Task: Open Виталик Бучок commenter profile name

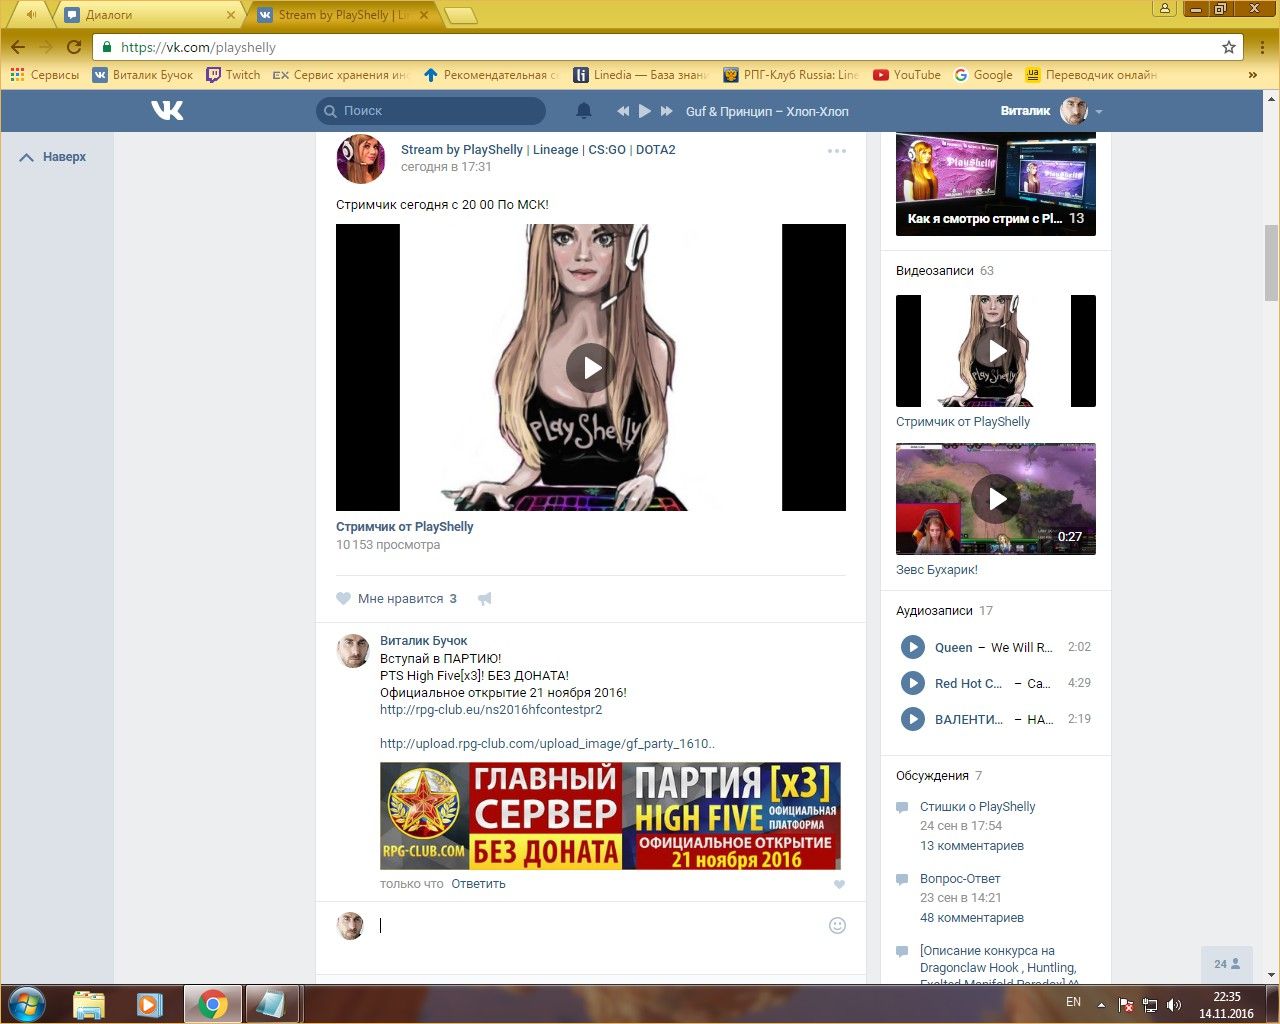Action: [424, 641]
